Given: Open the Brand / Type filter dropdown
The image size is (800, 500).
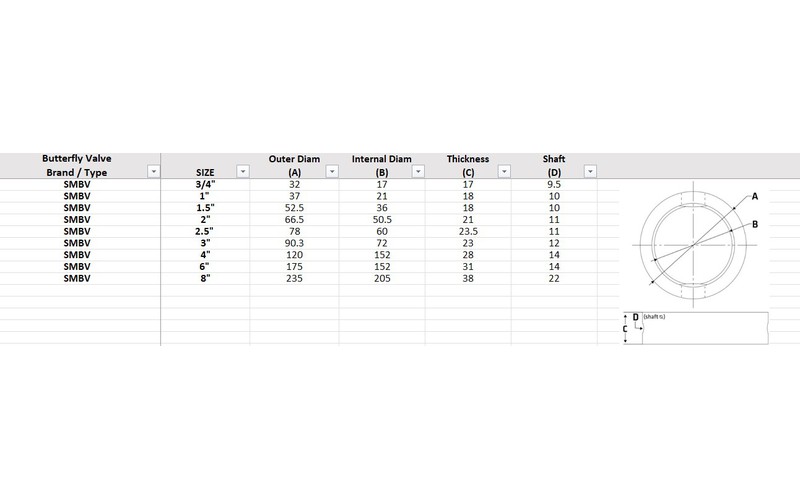Looking at the screenshot, I should point(153,172).
